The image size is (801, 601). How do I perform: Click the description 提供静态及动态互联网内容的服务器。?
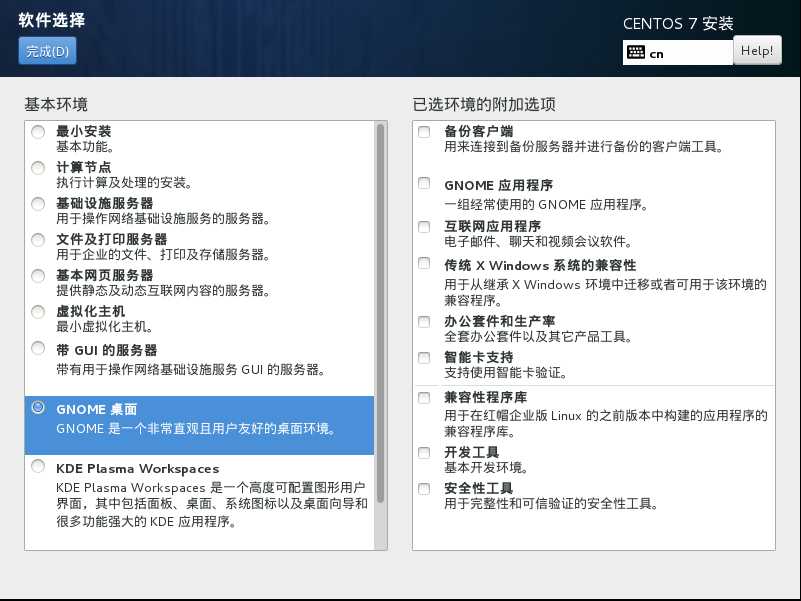click(163, 290)
